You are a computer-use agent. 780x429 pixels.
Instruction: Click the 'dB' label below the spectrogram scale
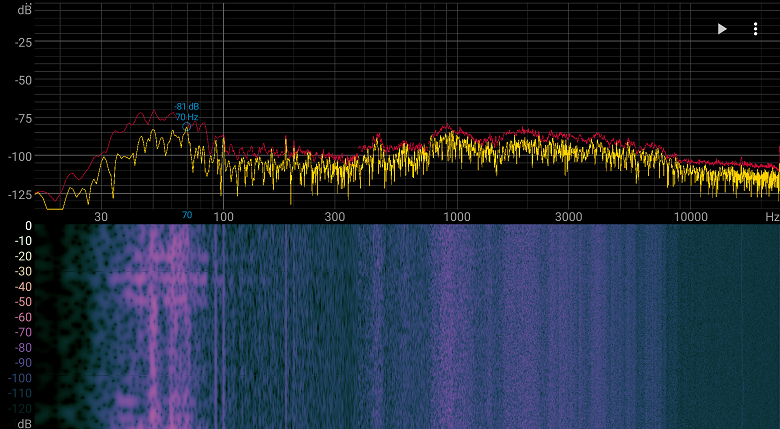pos(25,424)
